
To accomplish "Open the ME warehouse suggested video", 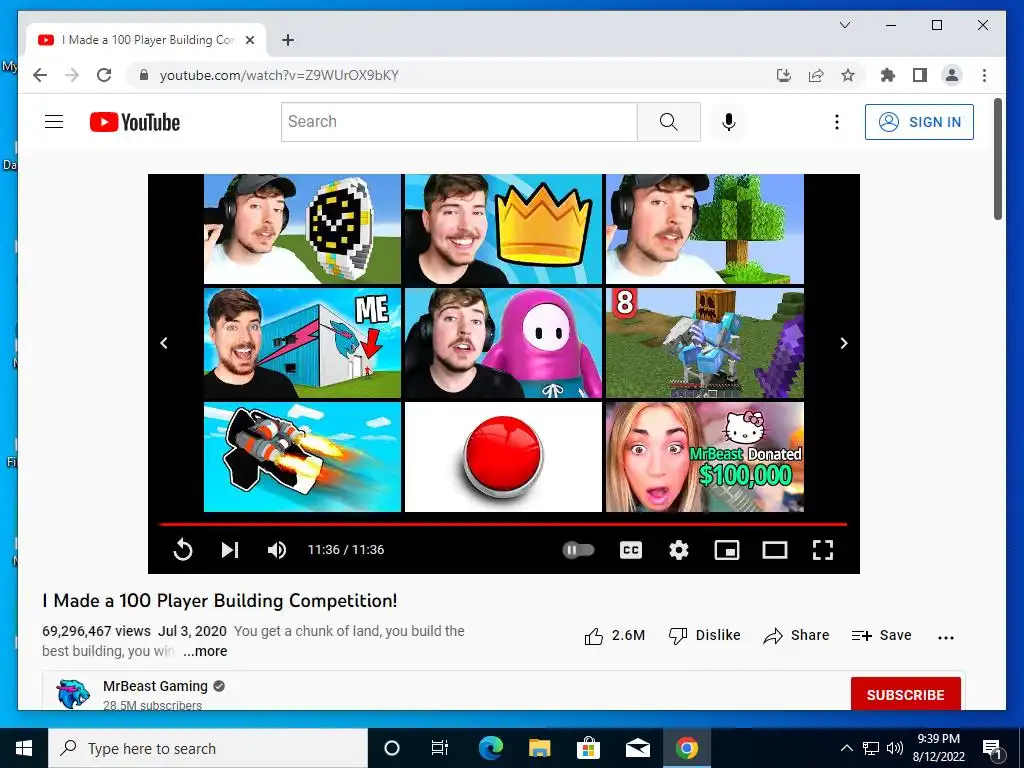I will [302, 343].
